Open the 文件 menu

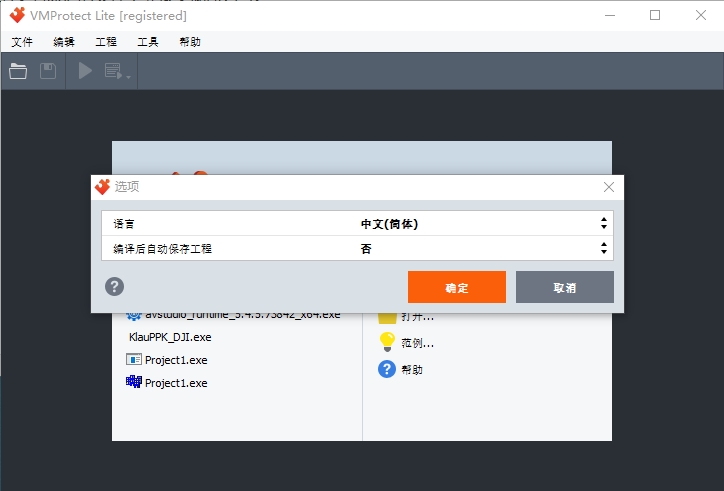pos(22,42)
